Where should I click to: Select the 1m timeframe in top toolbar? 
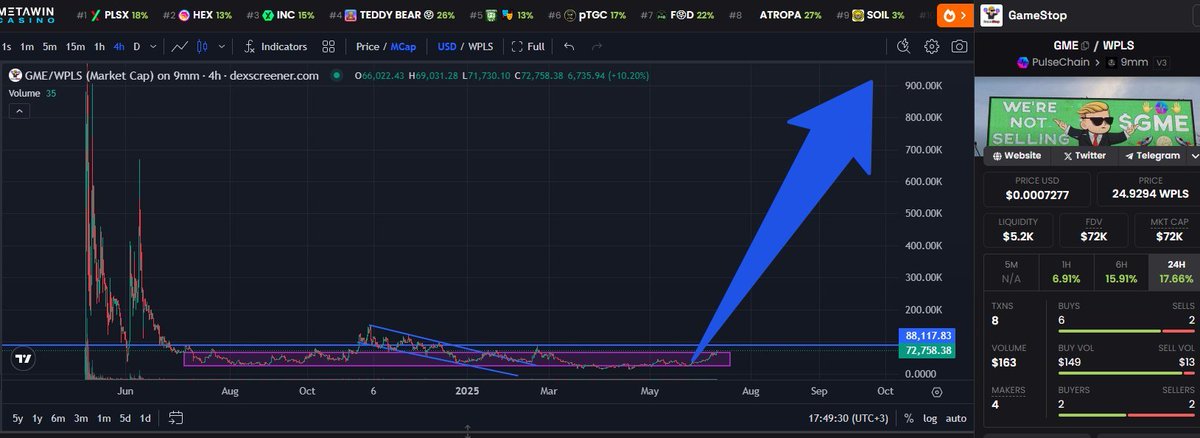[x=27, y=47]
